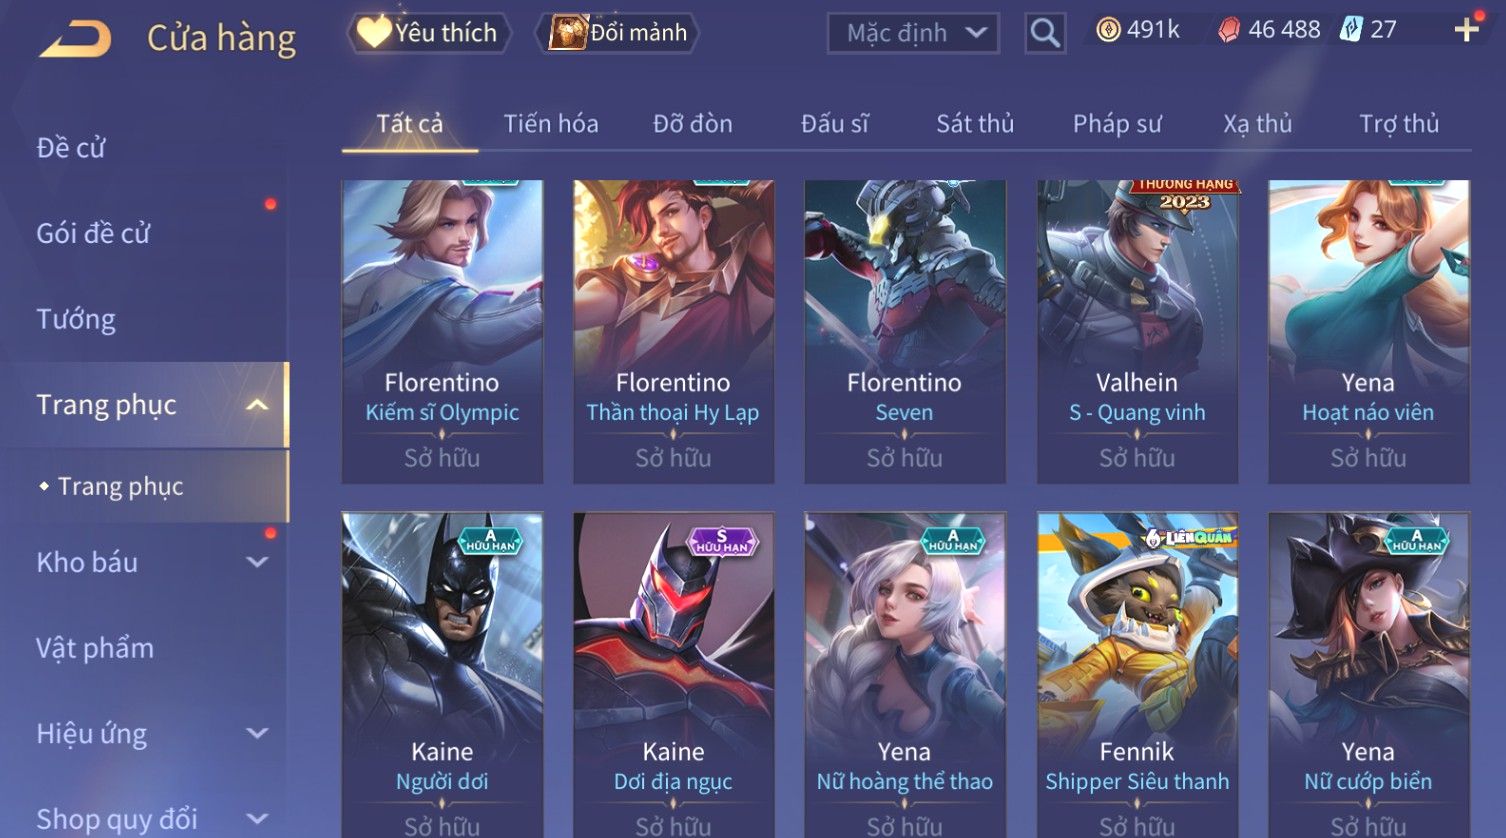Tap the red ruby 46 488 icon
Screen dimensions: 1506x838
click(x=1228, y=30)
